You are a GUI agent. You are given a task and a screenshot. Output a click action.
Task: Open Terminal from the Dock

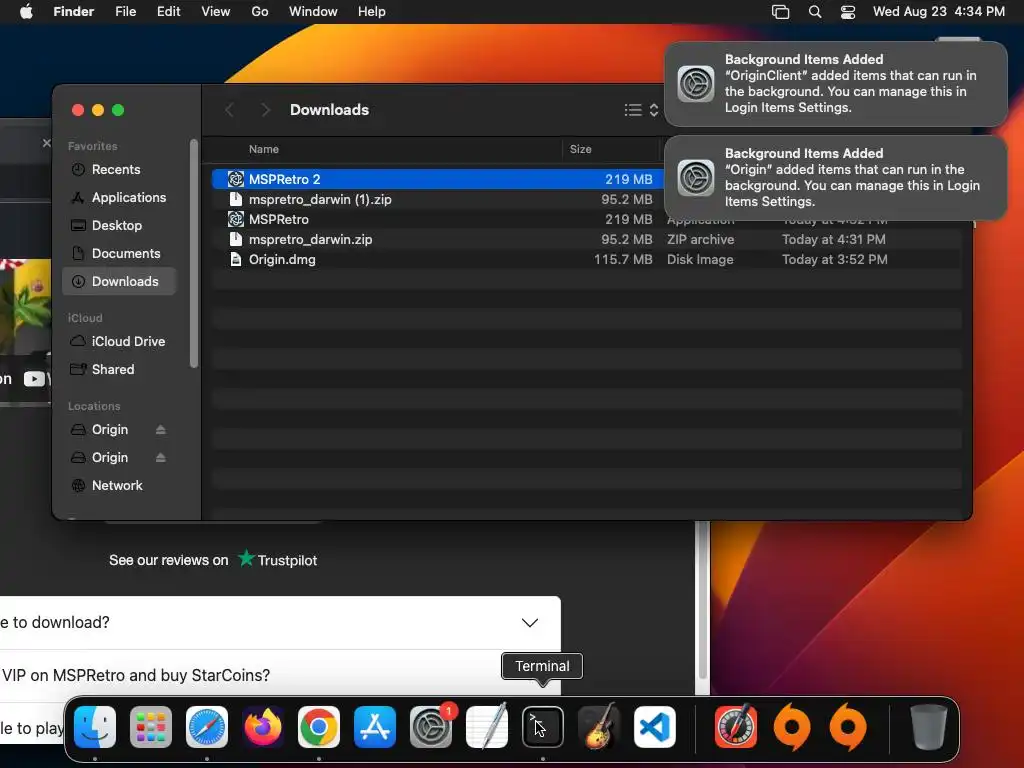[x=543, y=727]
